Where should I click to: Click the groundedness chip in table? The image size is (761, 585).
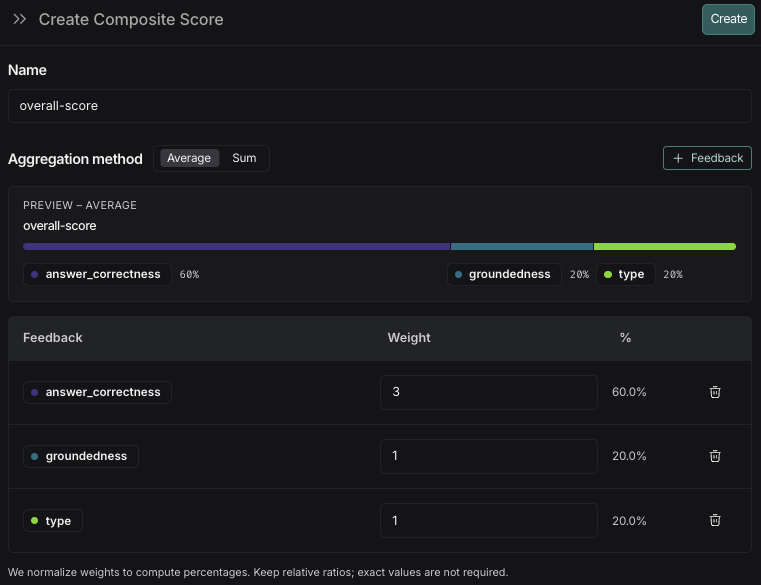click(81, 456)
